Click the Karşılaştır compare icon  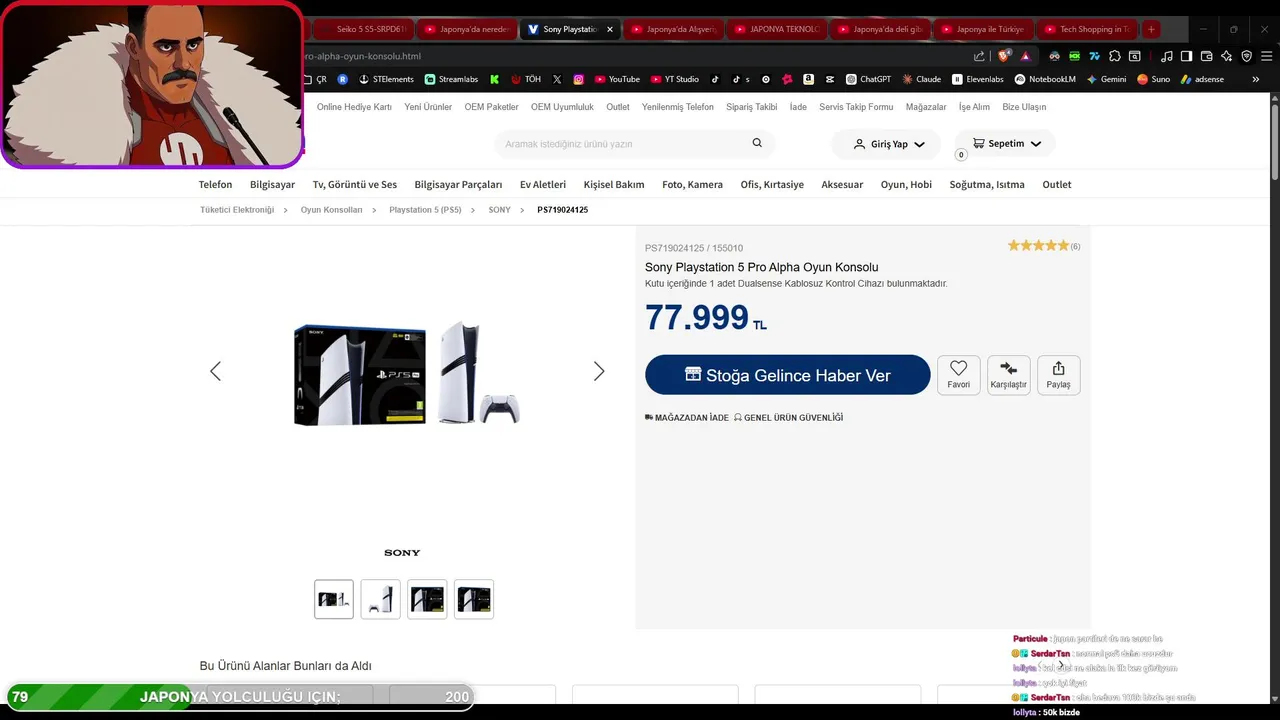click(1008, 375)
